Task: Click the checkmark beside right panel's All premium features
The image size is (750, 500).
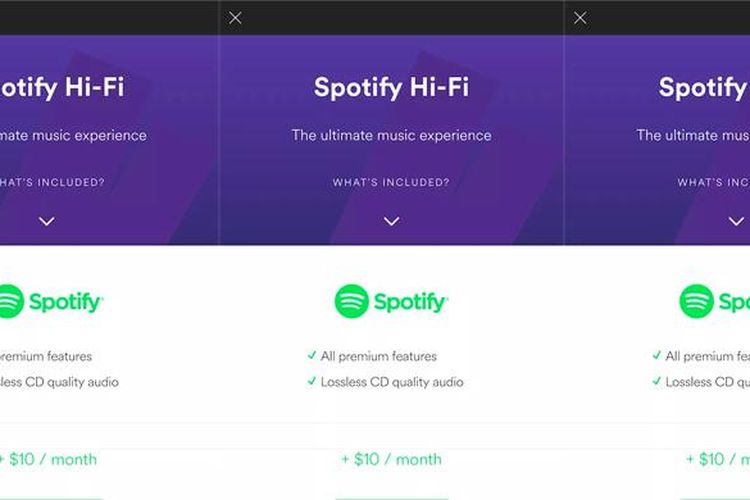Action: (657, 355)
